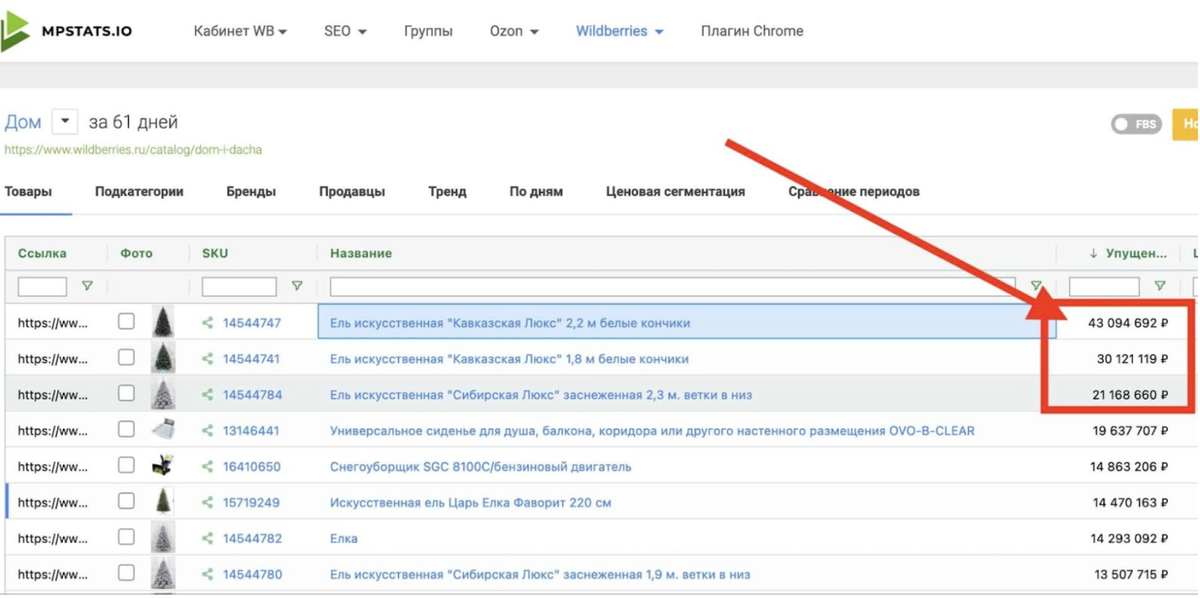The image size is (1200, 598).
Task: Open the Название column filter funnel icon
Action: 1036,286
